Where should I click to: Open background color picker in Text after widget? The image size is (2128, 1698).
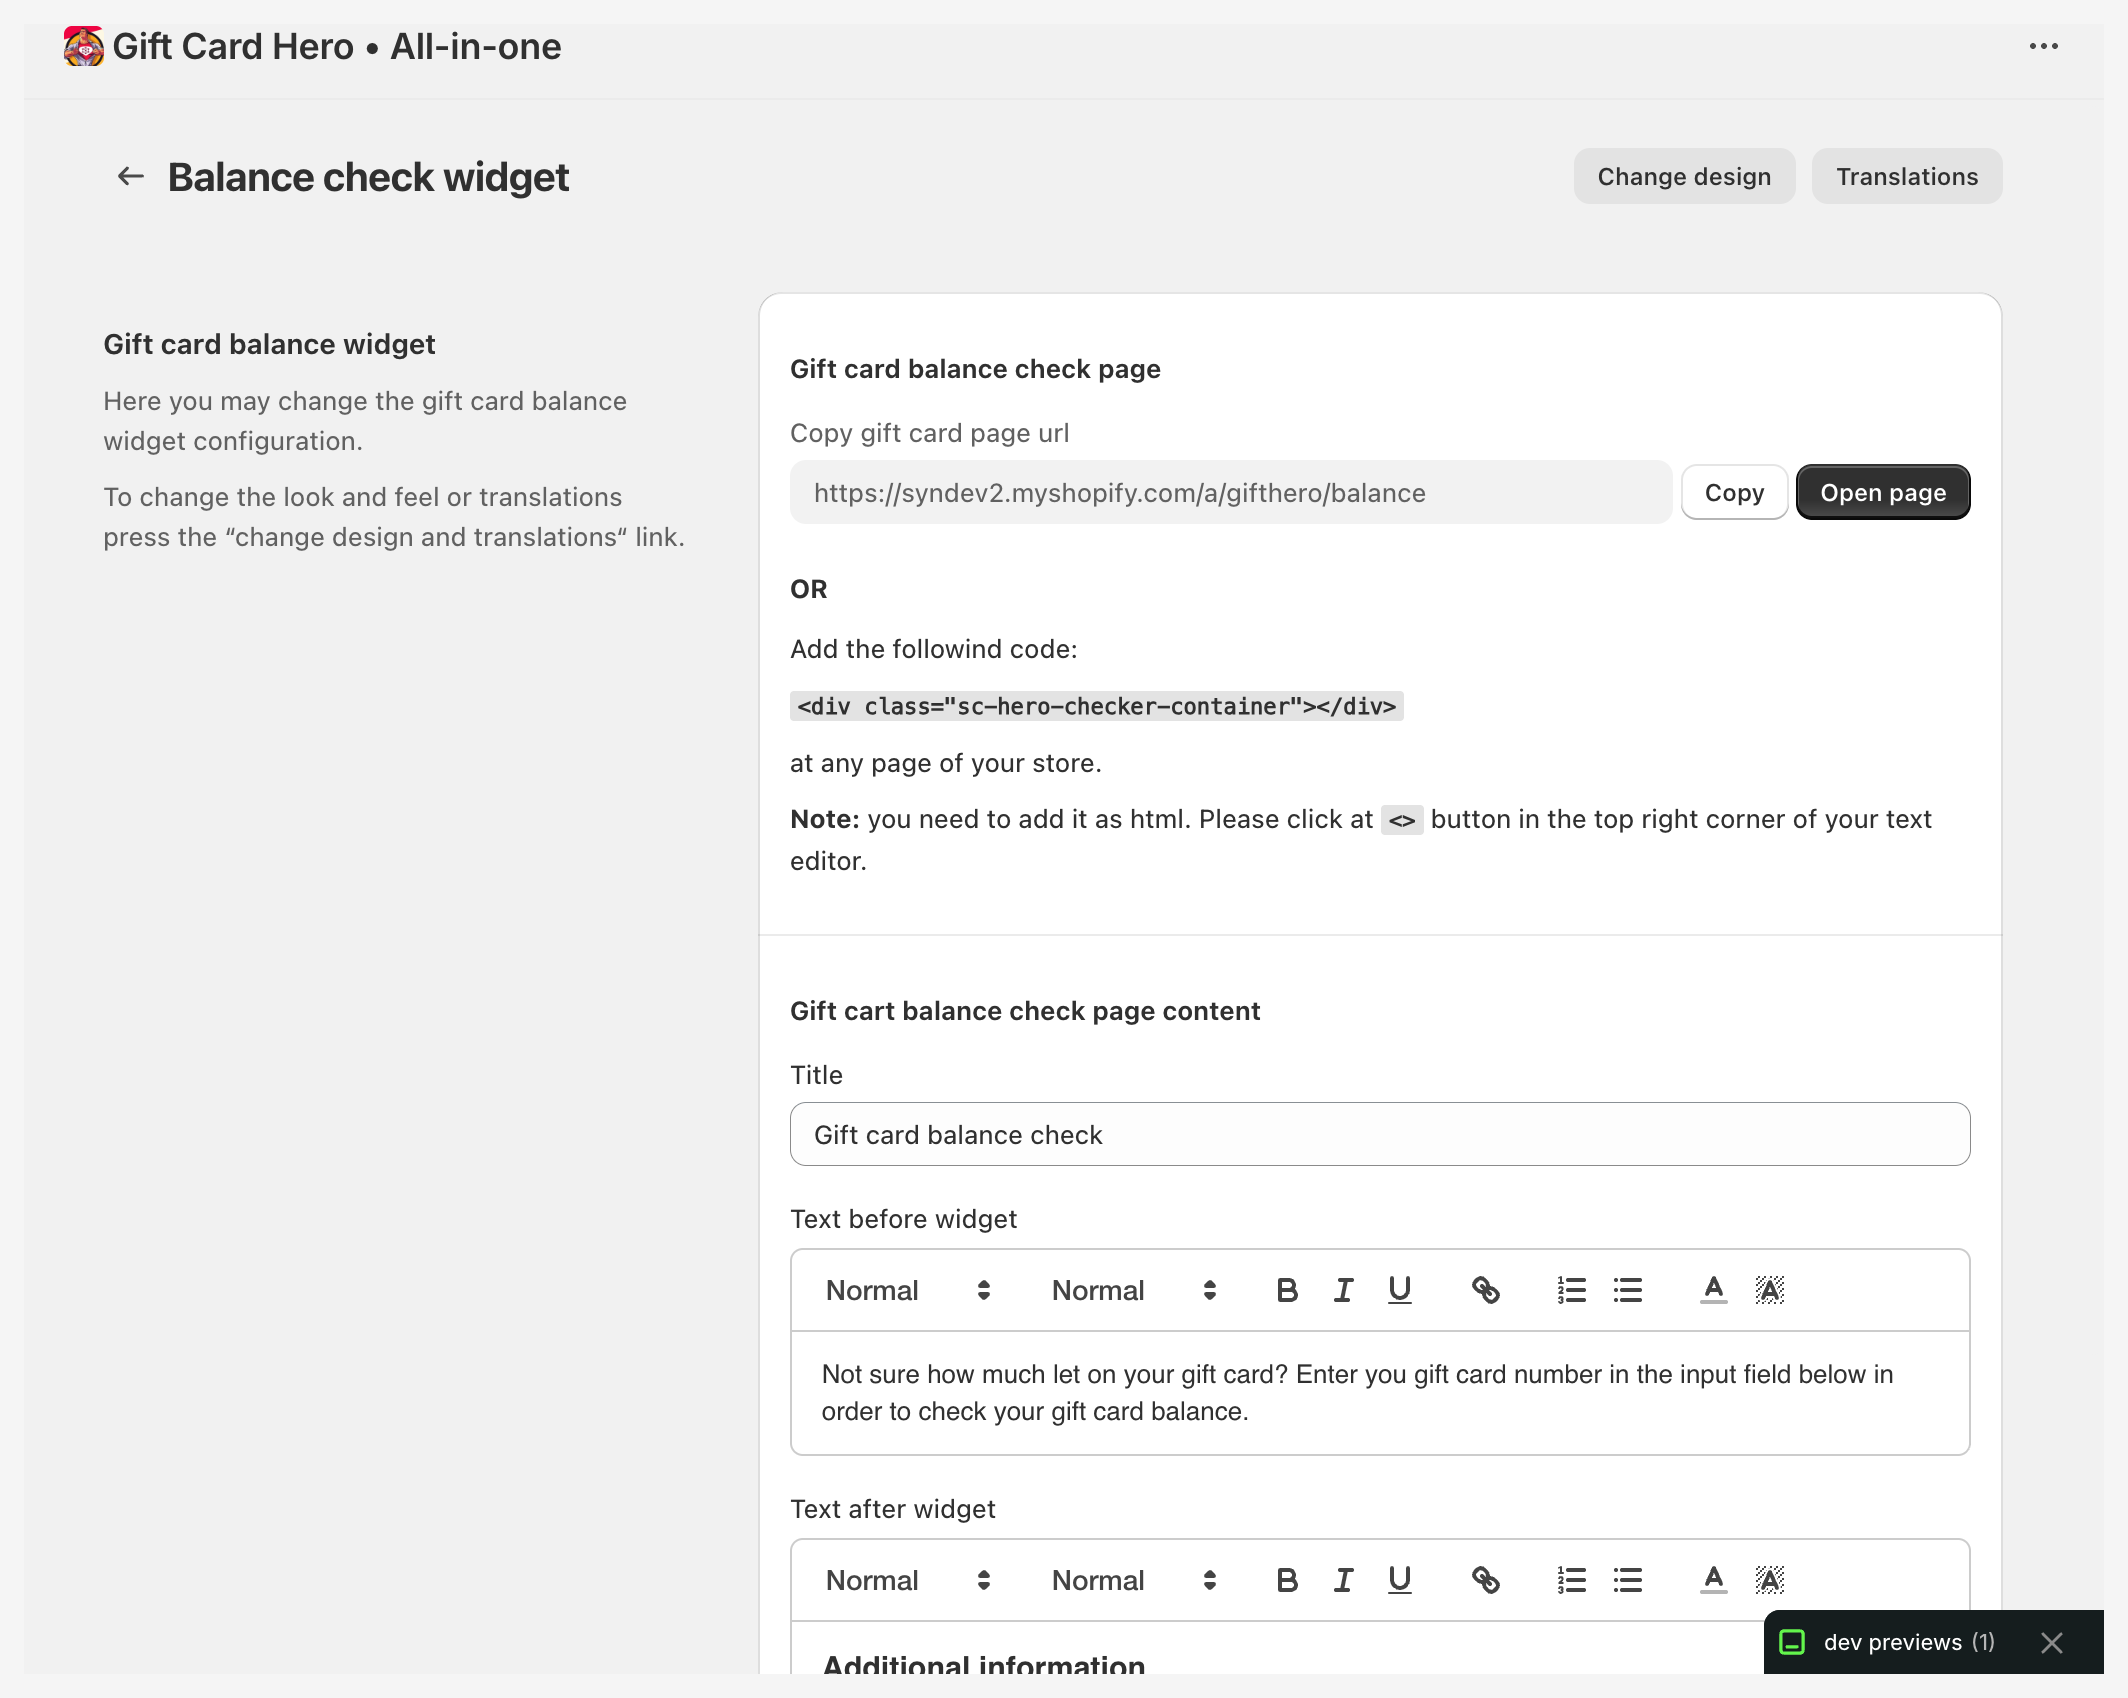pyautogui.click(x=1769, y=1580)
